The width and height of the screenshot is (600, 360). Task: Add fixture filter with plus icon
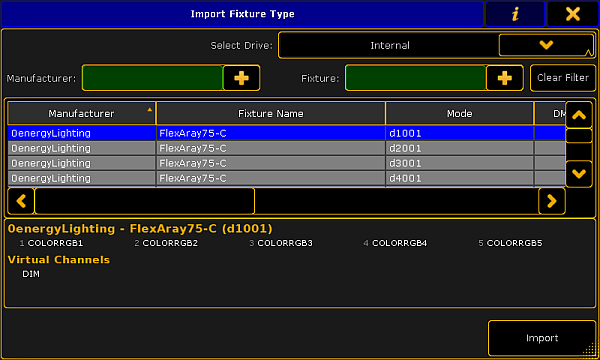(x=505, y=78)
